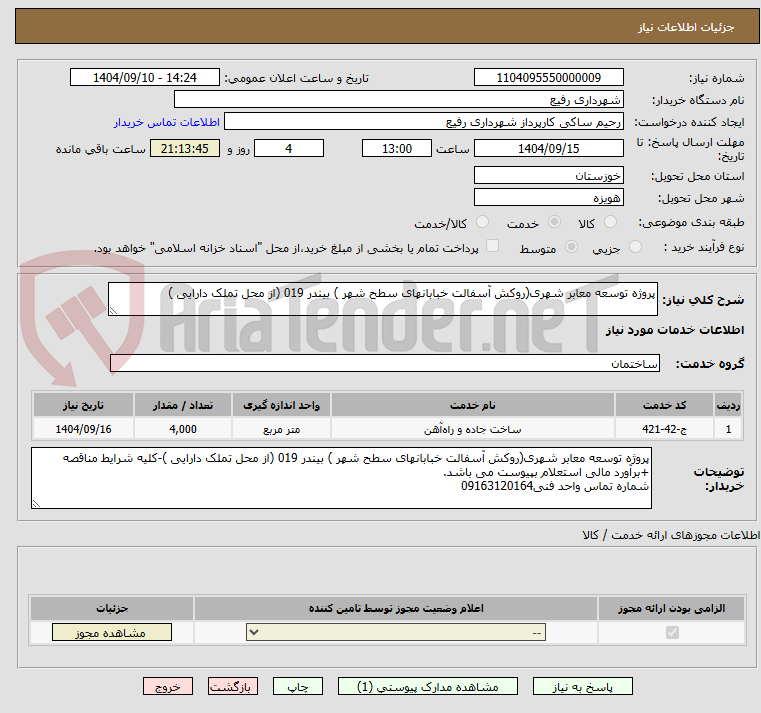Click the شهر محل تحویل field هویزه
The width and height of the screenshot is (761, 713).
pos(548,198)
